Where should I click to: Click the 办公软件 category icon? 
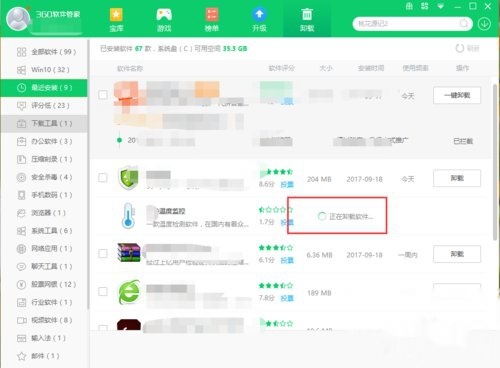(21, 141)
